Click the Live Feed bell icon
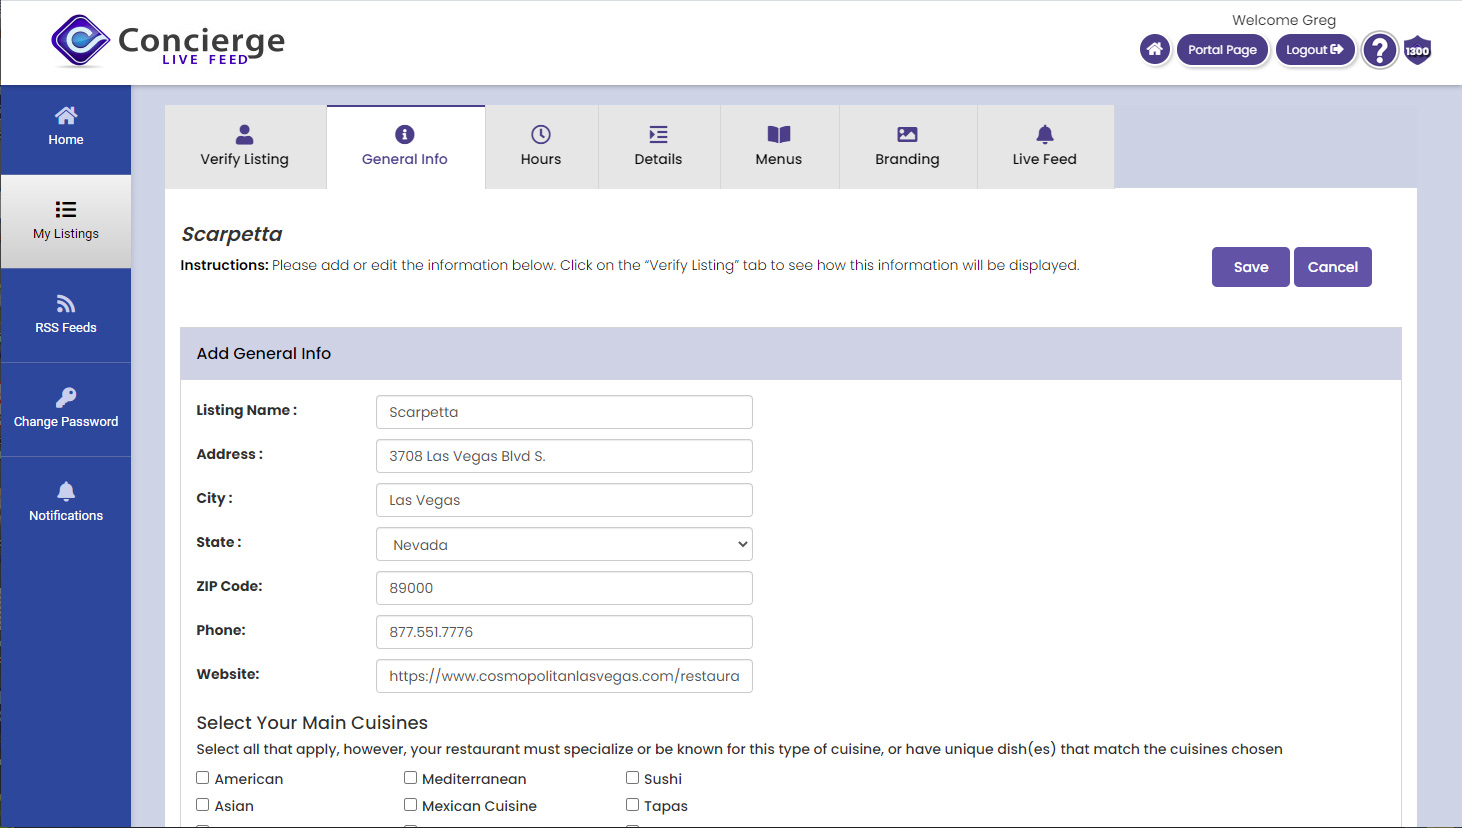The image size is (1462, 828). tap(1045, 134)
